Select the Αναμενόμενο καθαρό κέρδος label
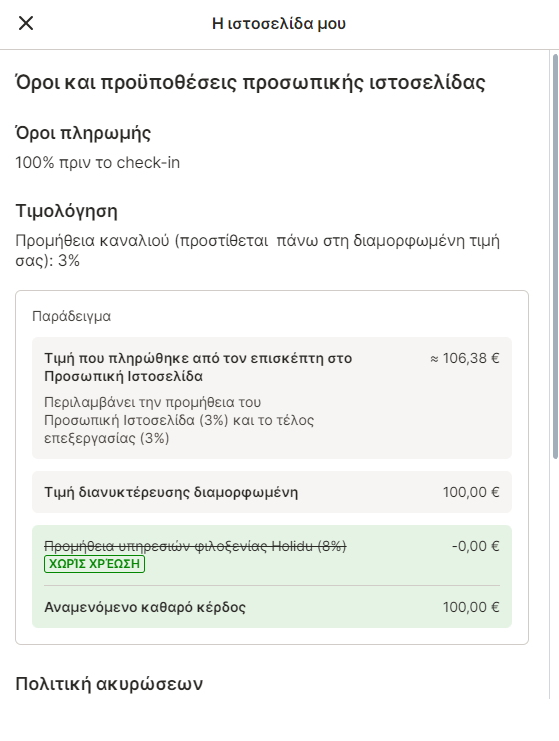559x741 pixels. [145, 607]
